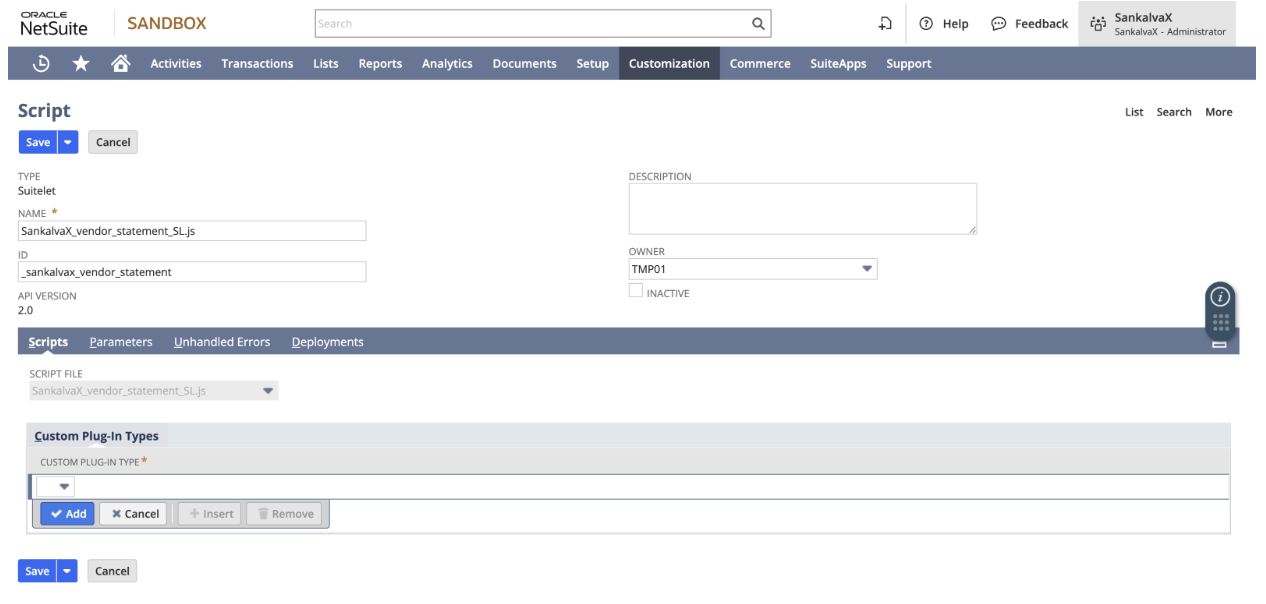Screen dimensions: 1266x604
Task: Open the Shortcuts star icon
Action: [x=81, y=63]
